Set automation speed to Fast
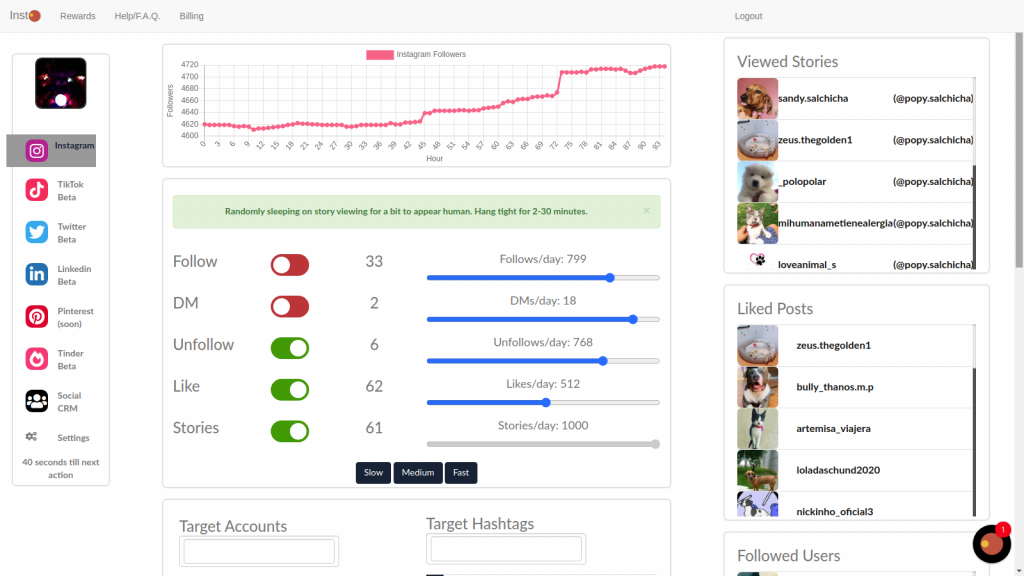 (461, 472)
